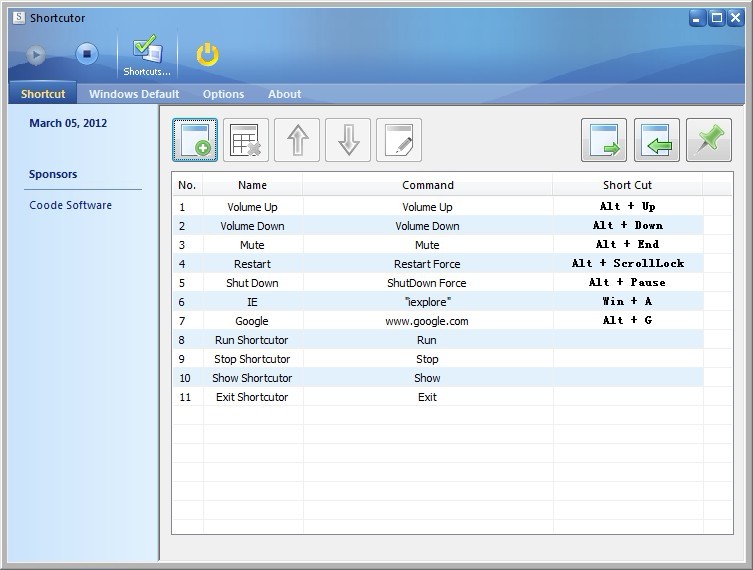Select the Google shortcut row

coord(252,321)
